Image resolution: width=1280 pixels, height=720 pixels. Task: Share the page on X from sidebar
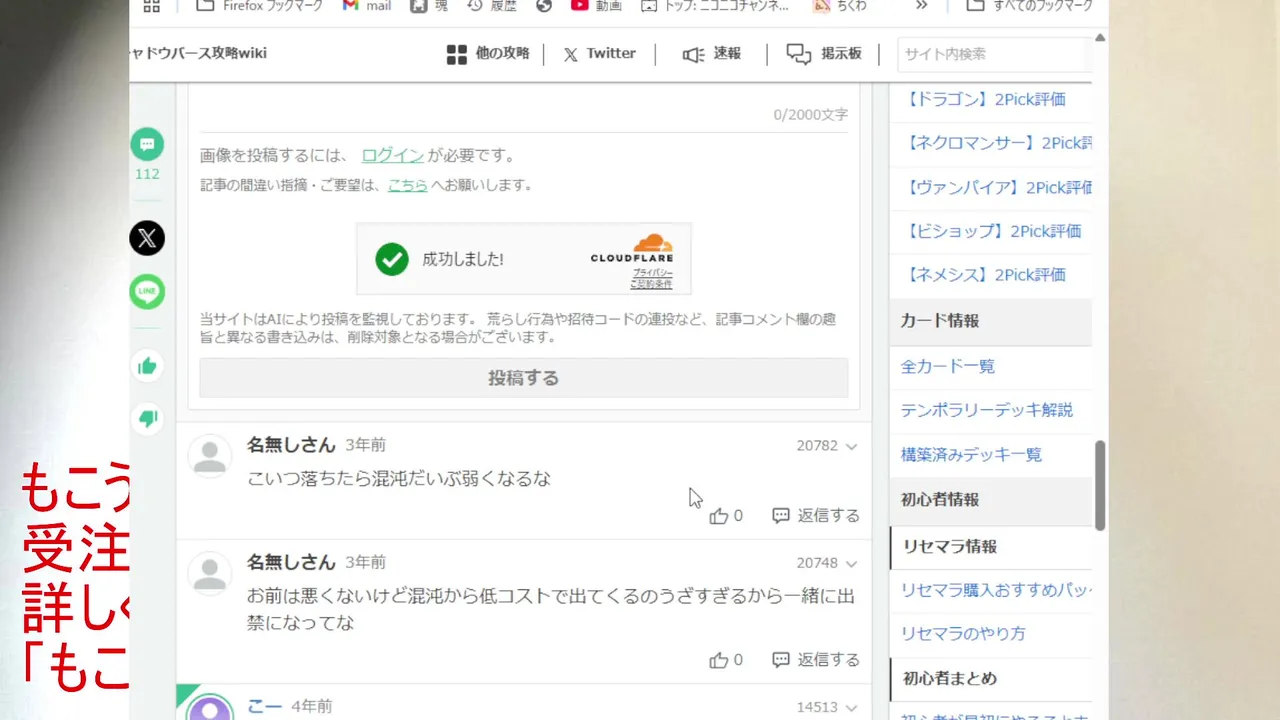[x=147, y=238]
